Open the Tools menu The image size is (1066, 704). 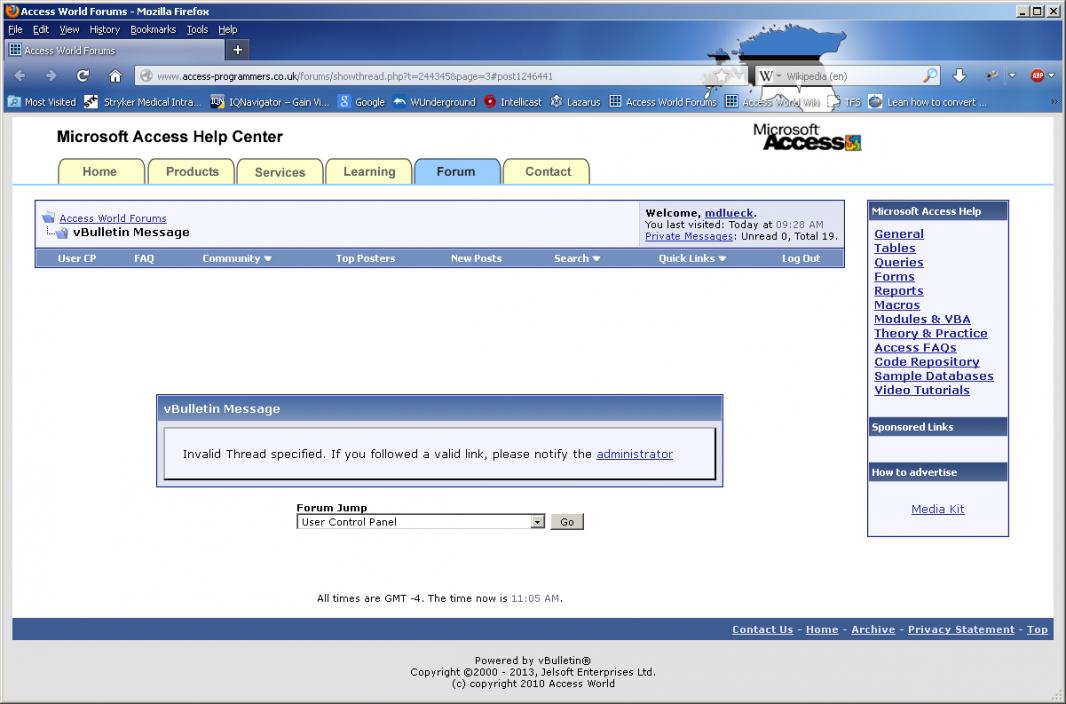(197, 29)
